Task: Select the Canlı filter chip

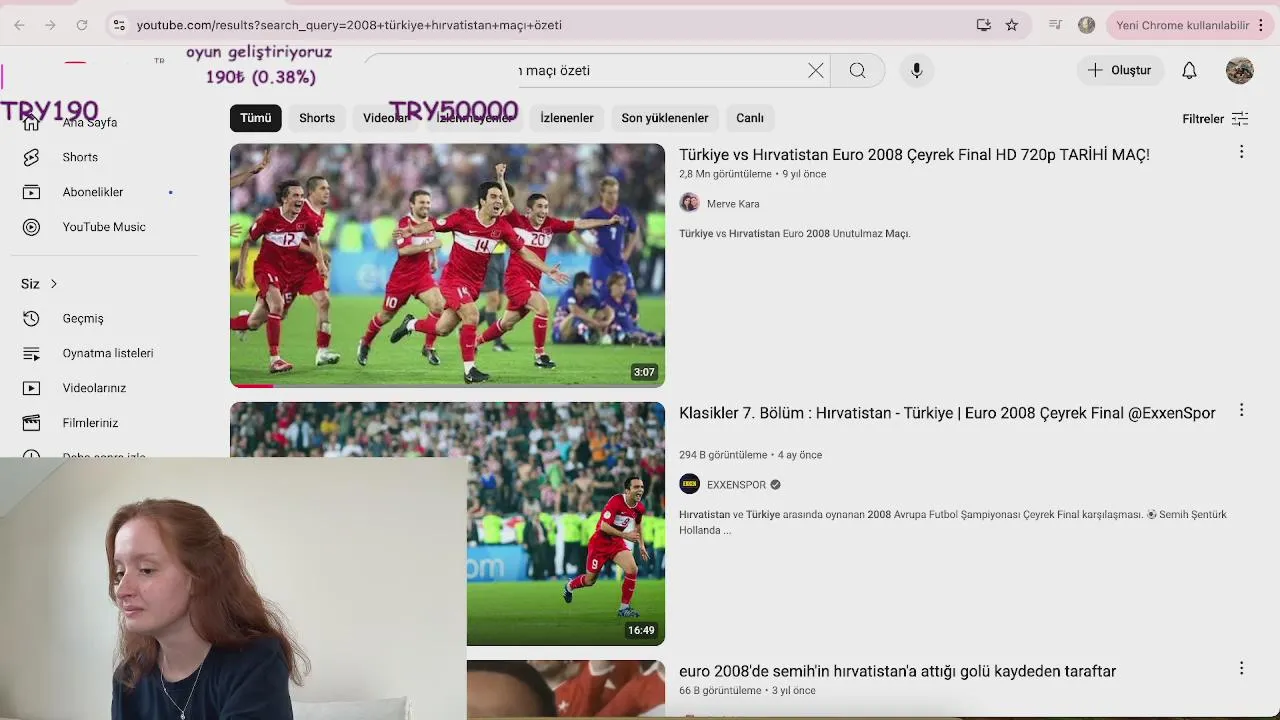Action: pos(750,118)
